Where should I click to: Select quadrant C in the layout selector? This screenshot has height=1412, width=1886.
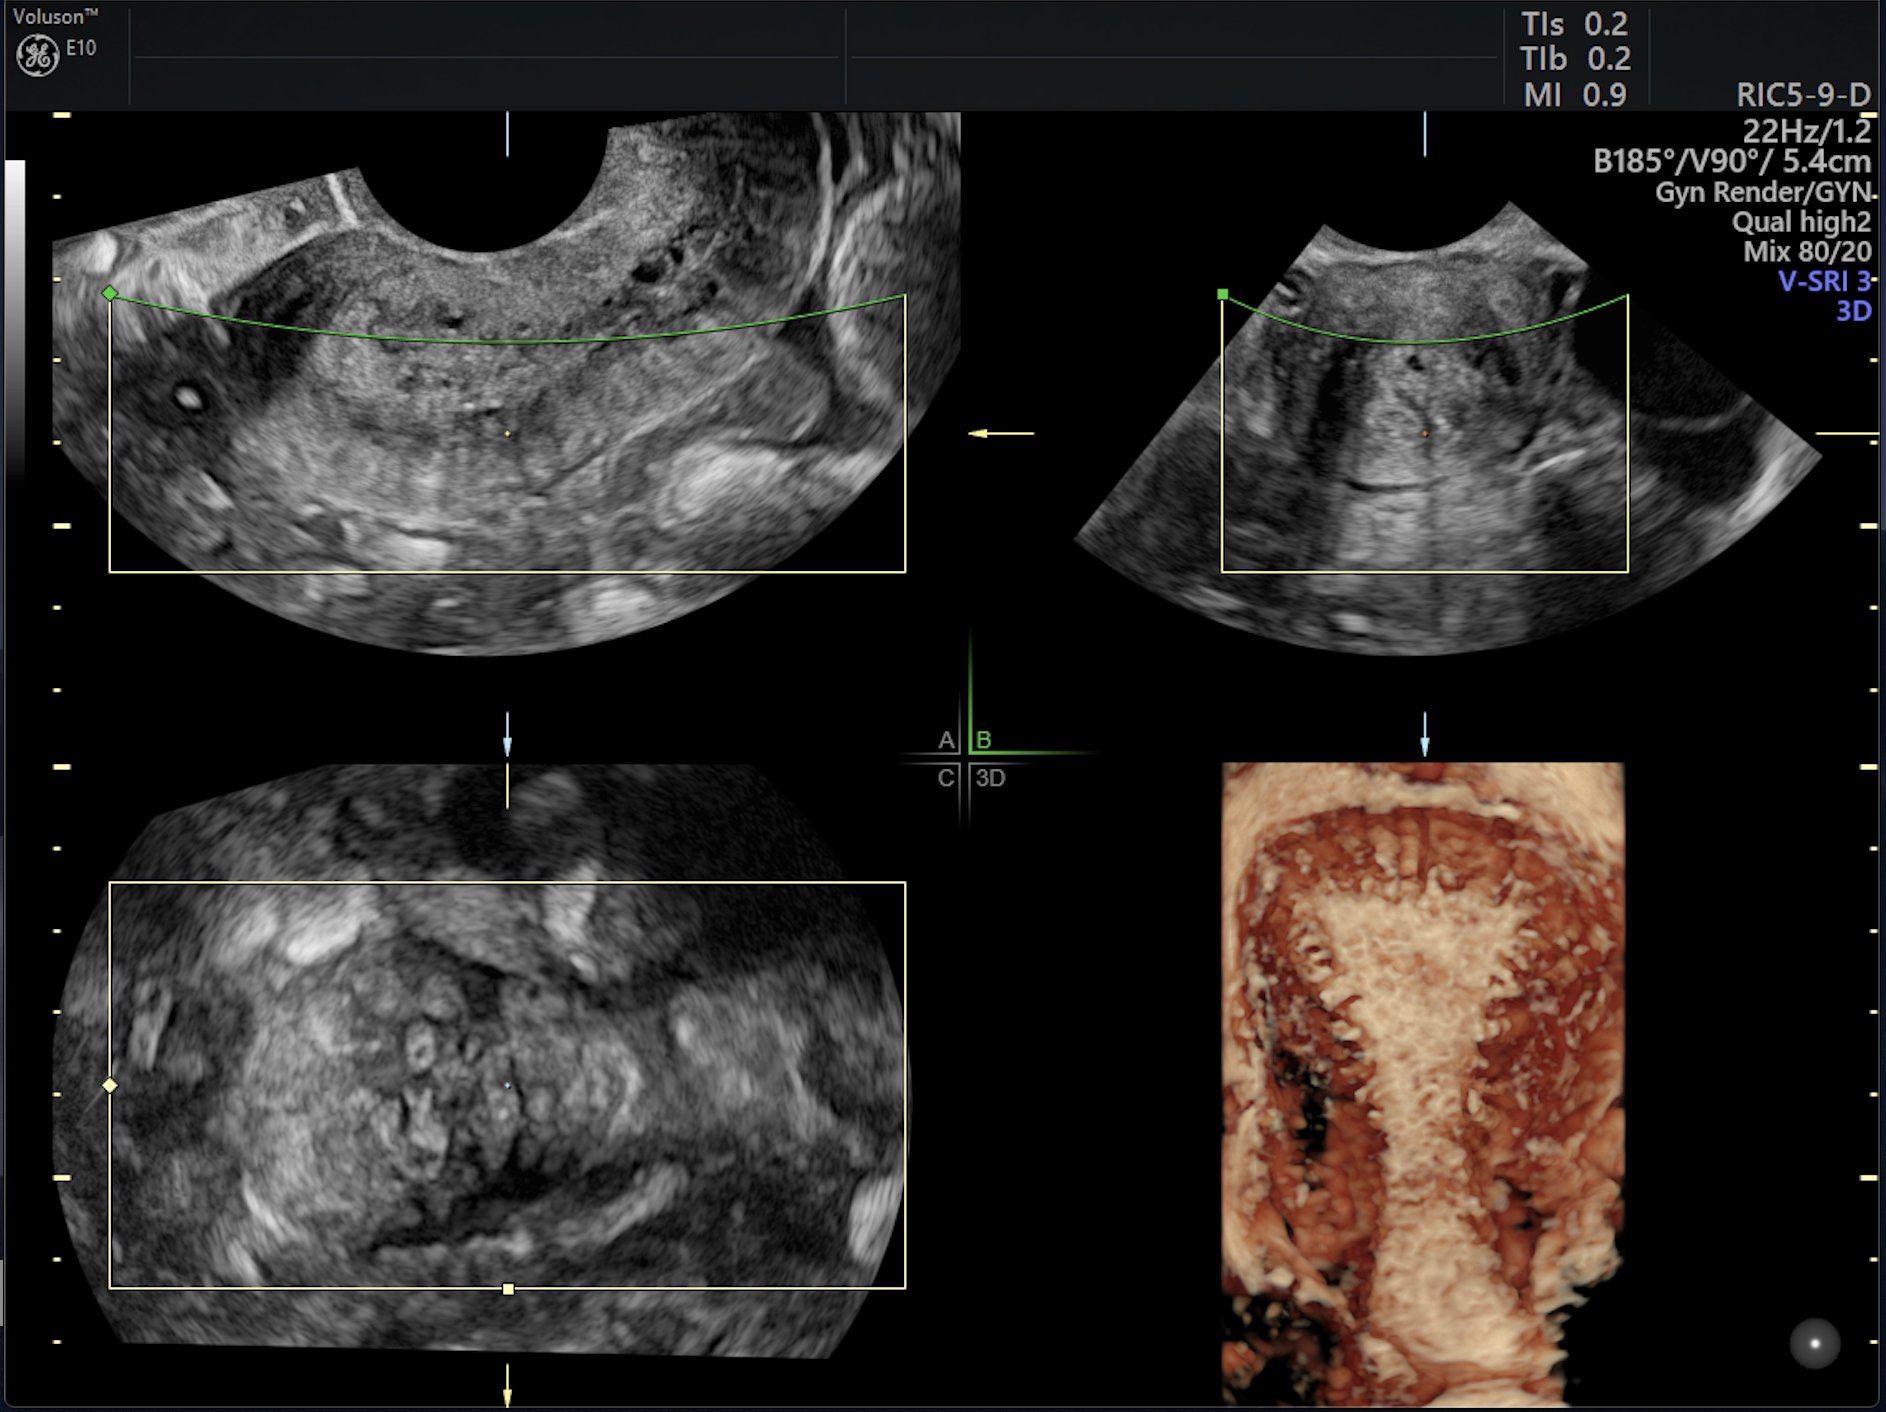point(945,778)
